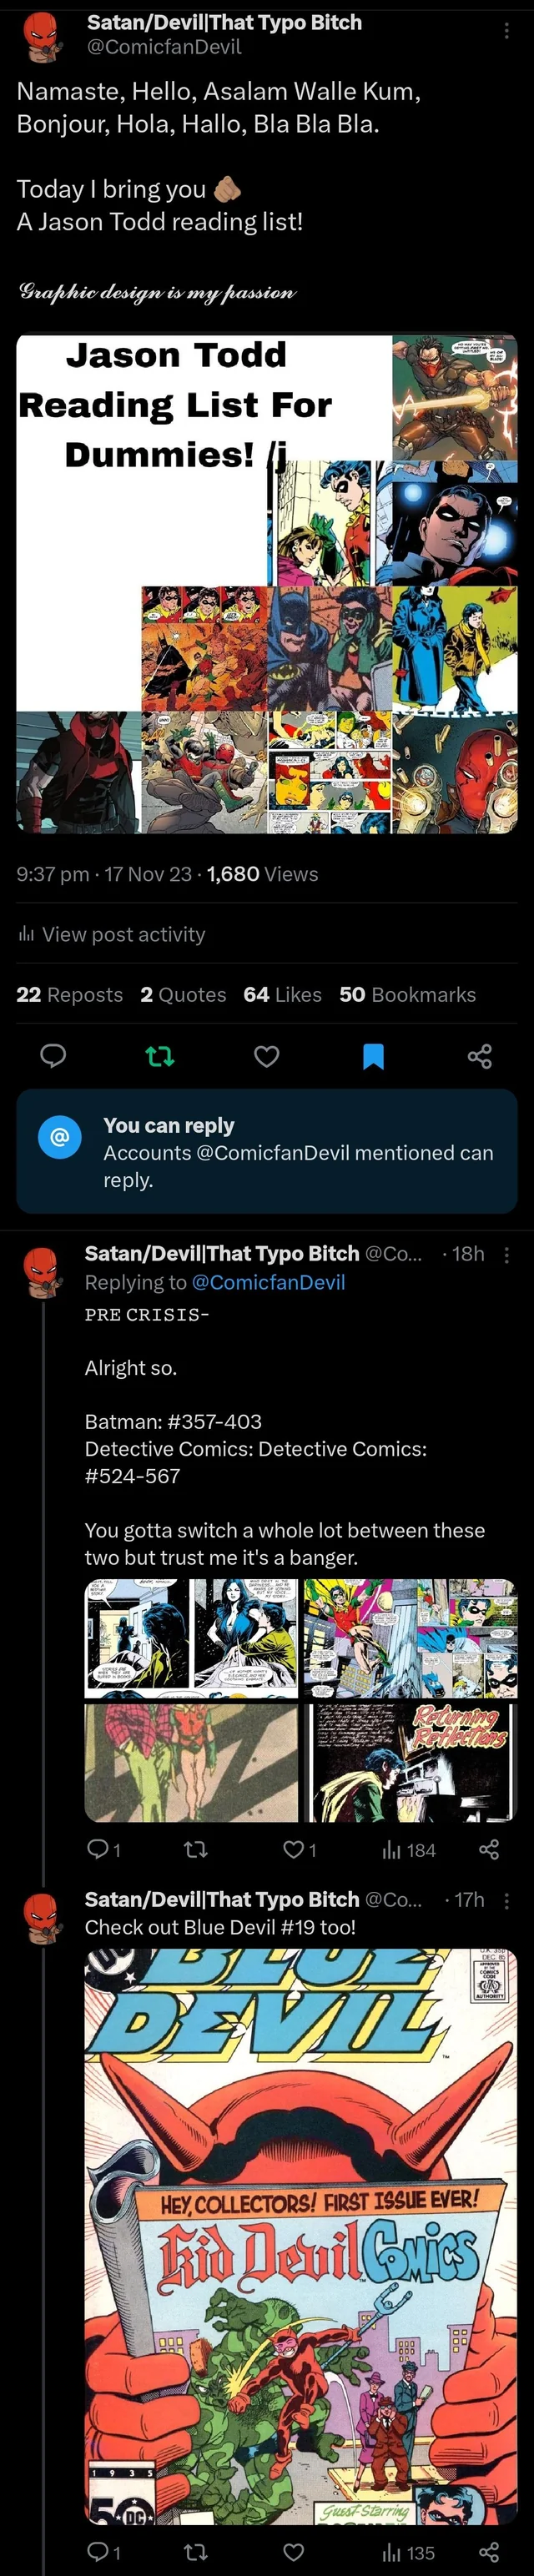
Task: View analytics of the Blue Devil reply
Action: [x=409, y=2552]
